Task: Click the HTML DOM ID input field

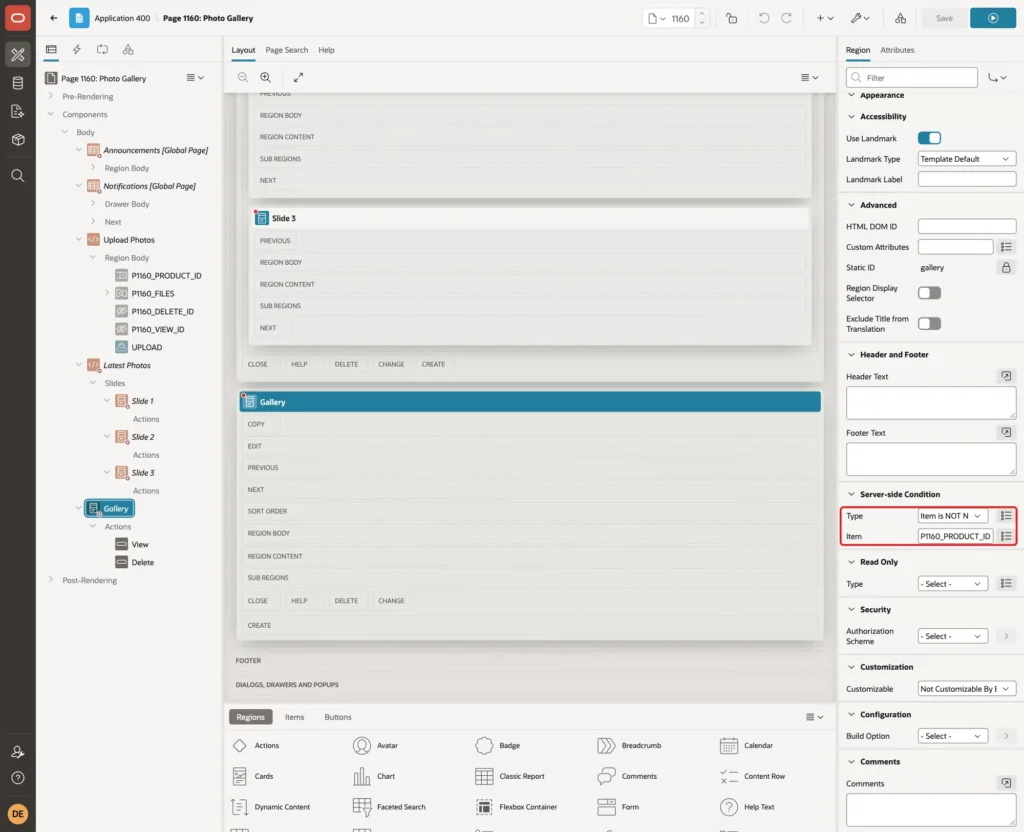Action: pyautogui.click(x=967, y=227)
